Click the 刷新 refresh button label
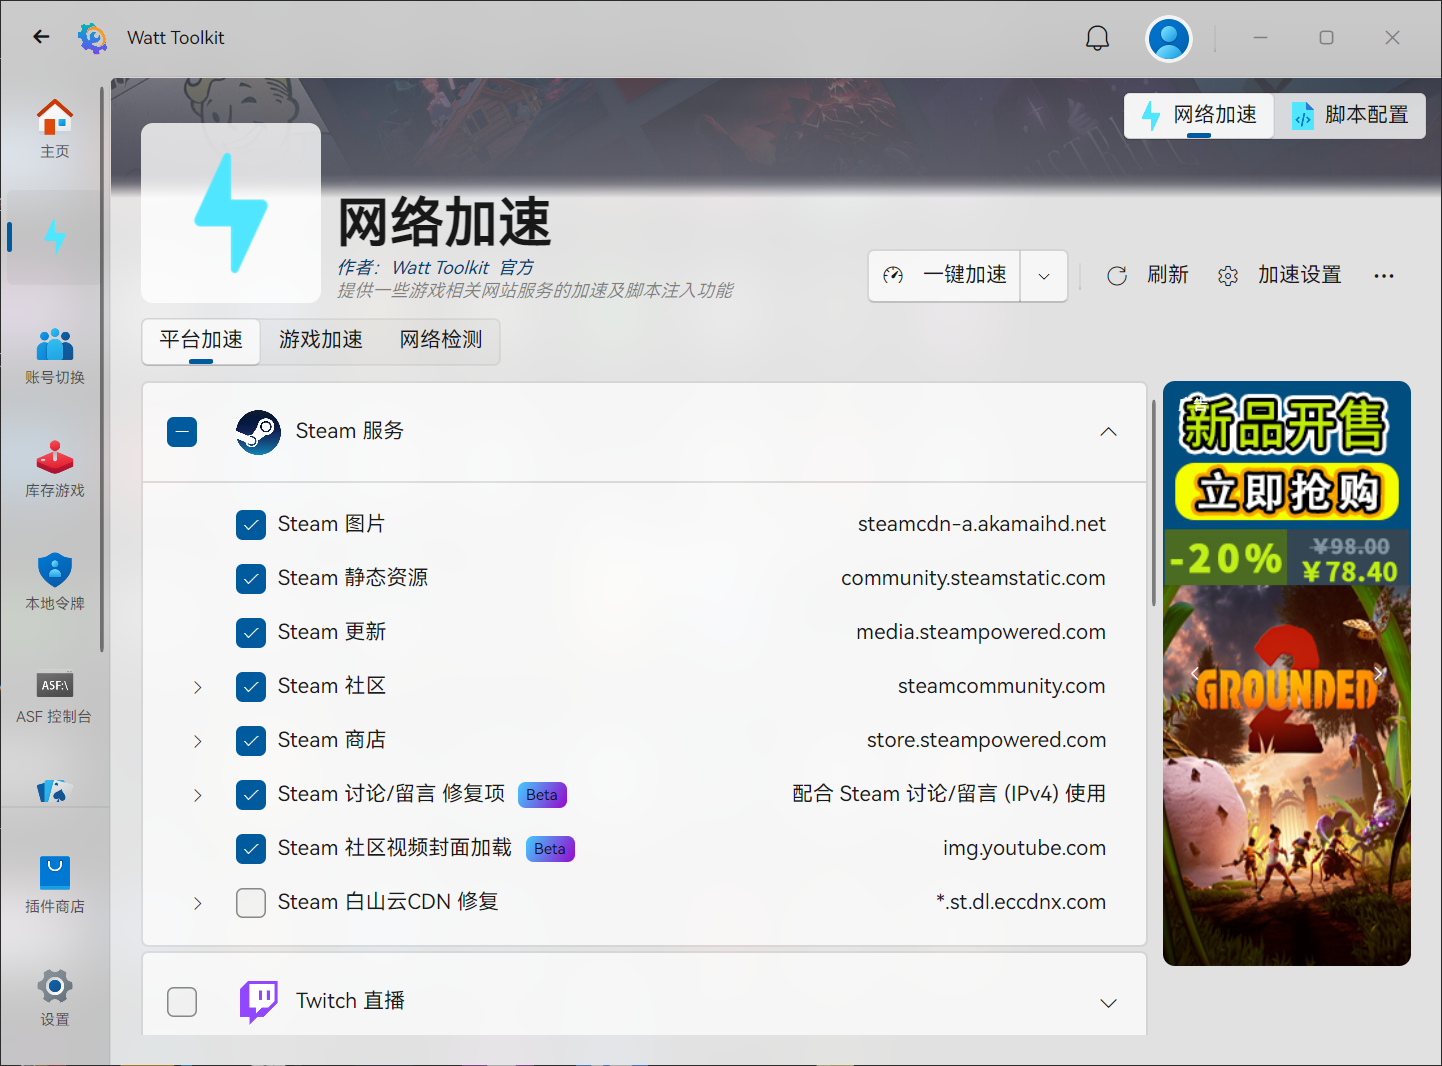This screenshot has height=1066, width=1442. [1168, 275]
